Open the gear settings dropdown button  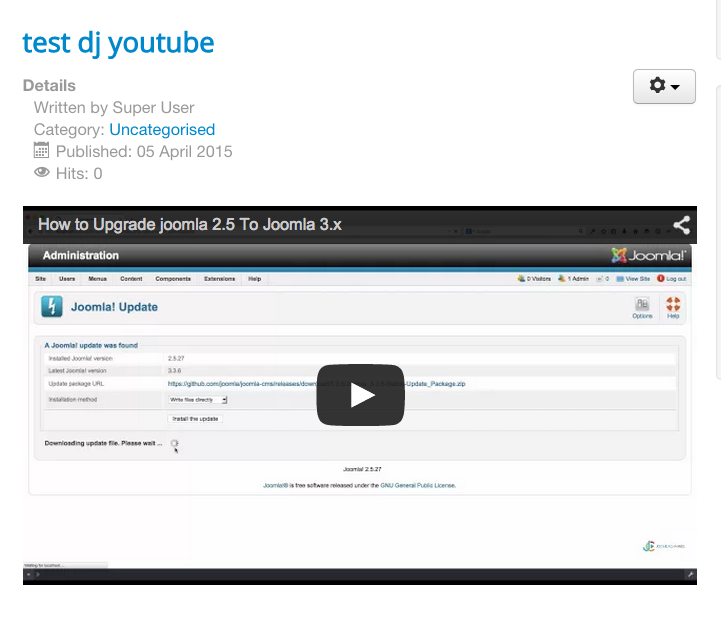[x=664, y=86]
